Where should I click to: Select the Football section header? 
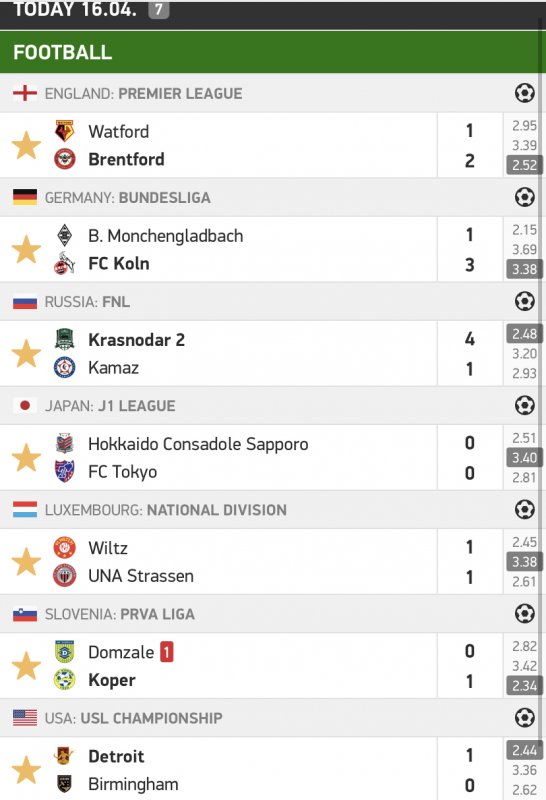(x=273, y=52)
